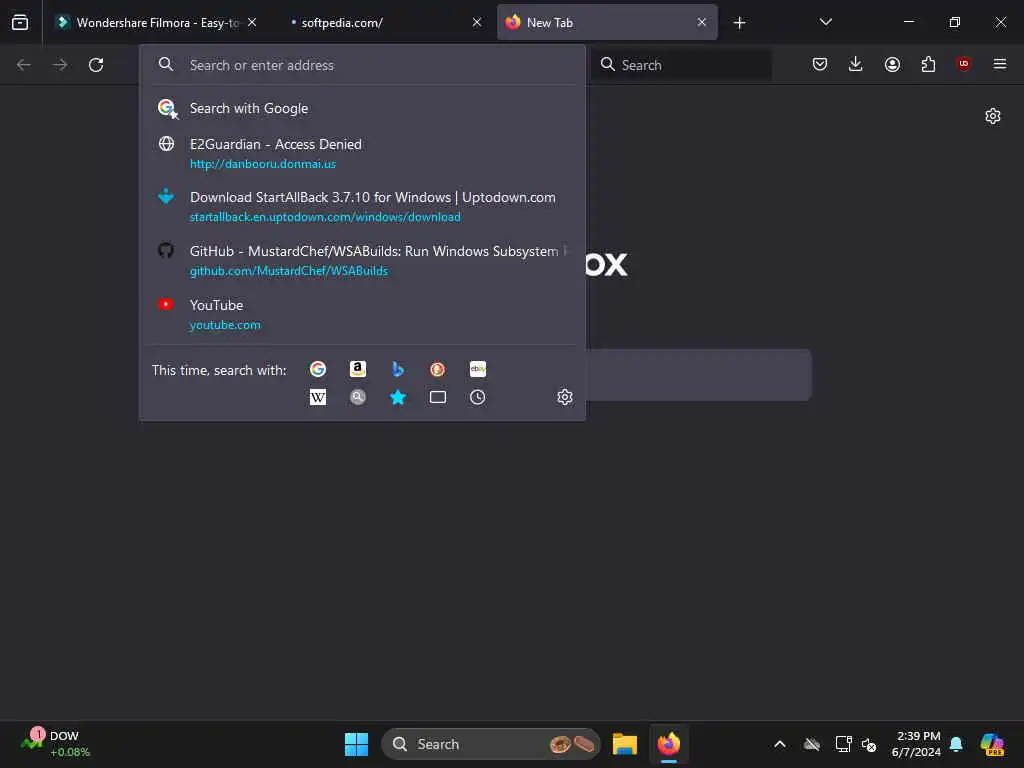Search this time with Bing icon

[398, 369]
